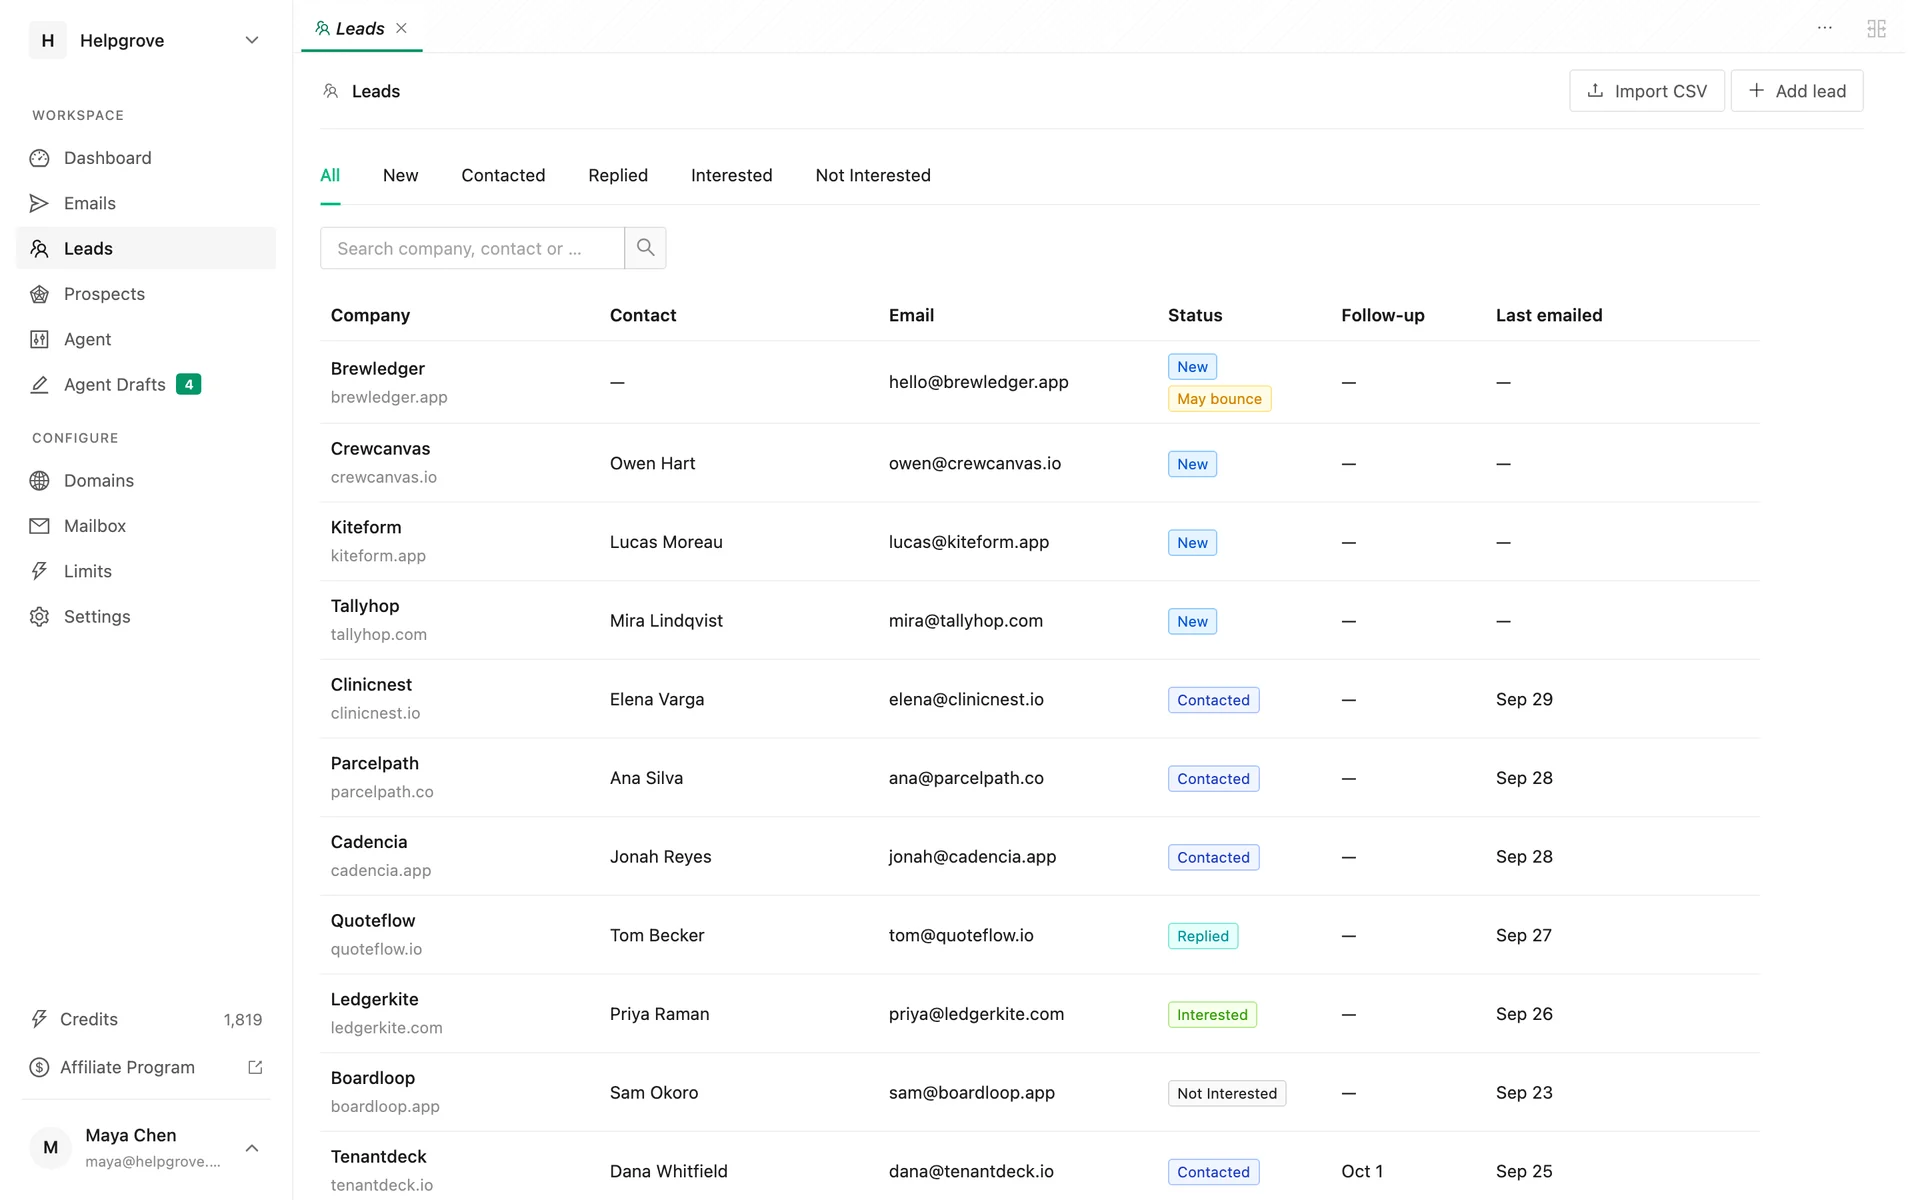This screenshot has height=1200, width=1920.
Task: Switch to the Not Interested tab
Action: [873, 175]
